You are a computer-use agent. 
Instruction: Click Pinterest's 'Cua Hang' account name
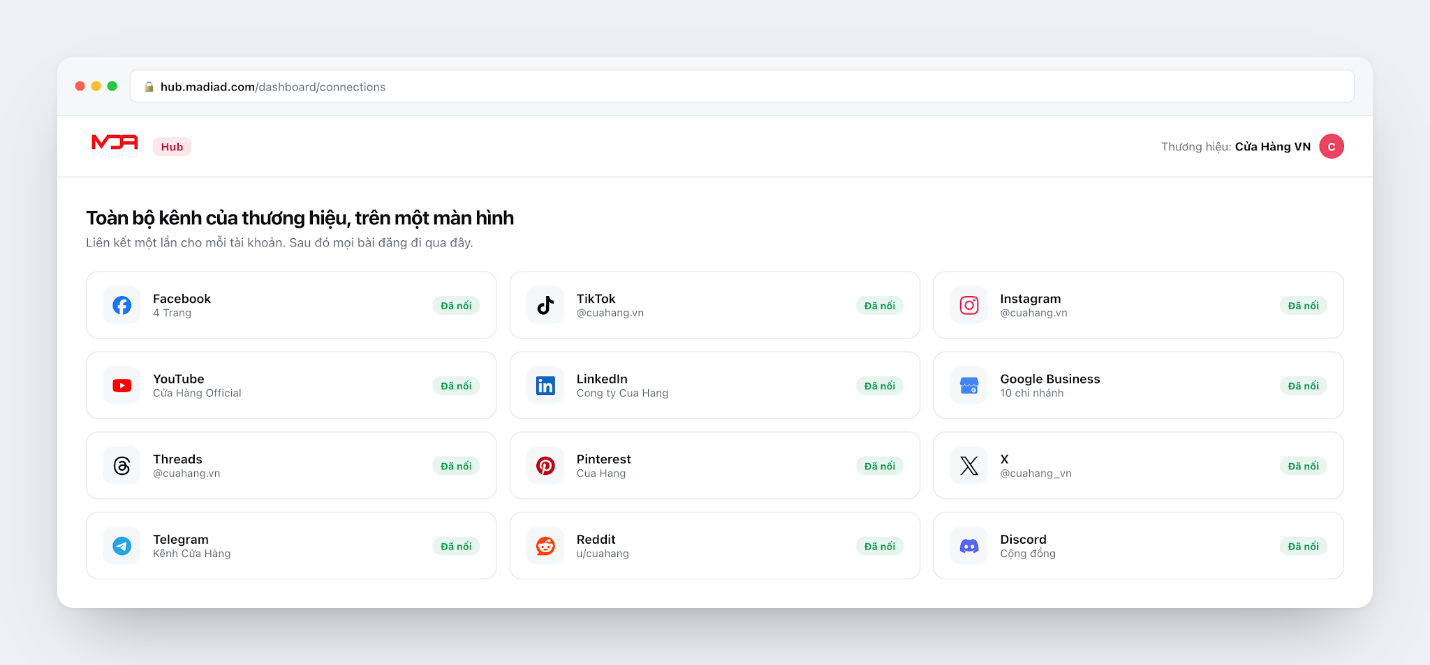[601, 473]
